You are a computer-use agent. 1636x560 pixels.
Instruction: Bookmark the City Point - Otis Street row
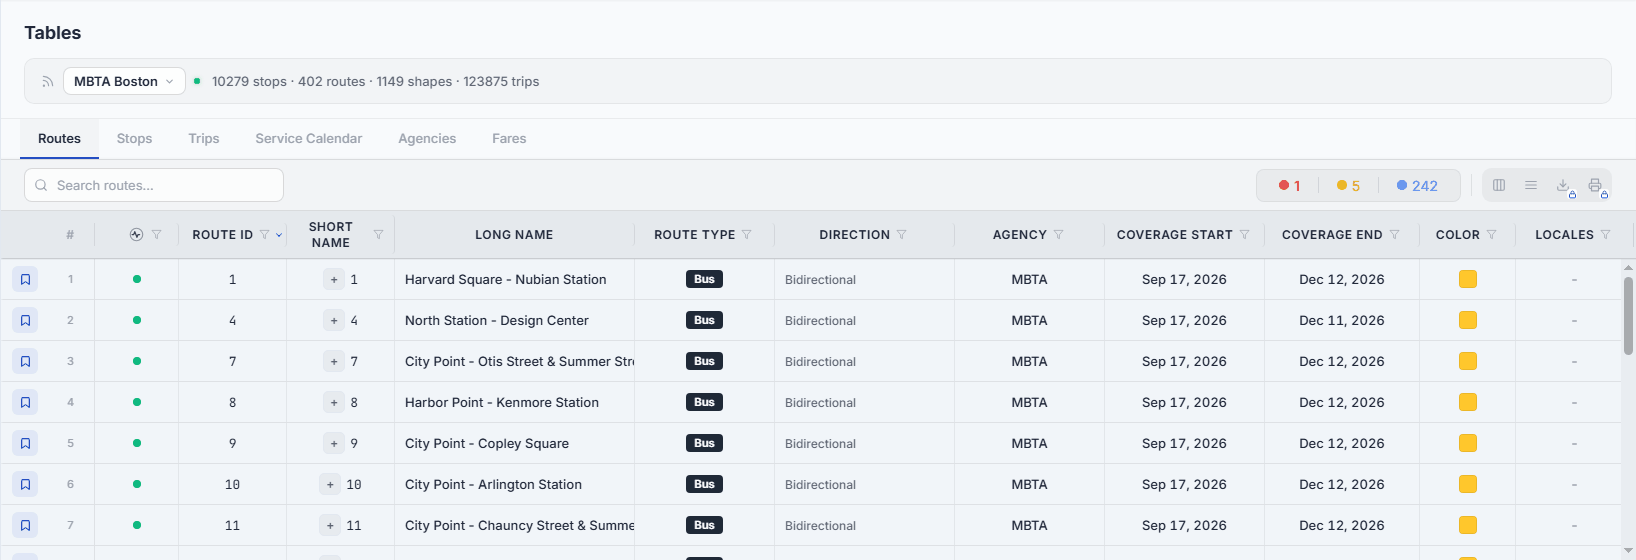point(25,361)
